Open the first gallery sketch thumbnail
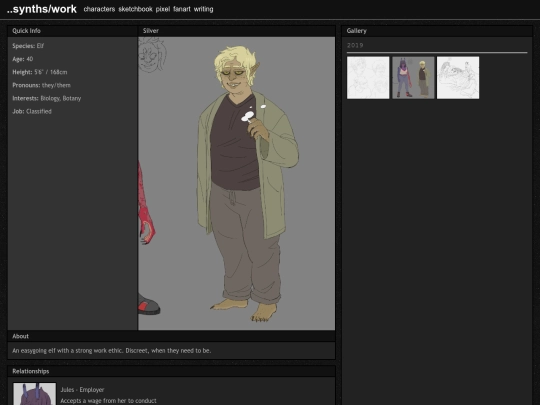 368,77
